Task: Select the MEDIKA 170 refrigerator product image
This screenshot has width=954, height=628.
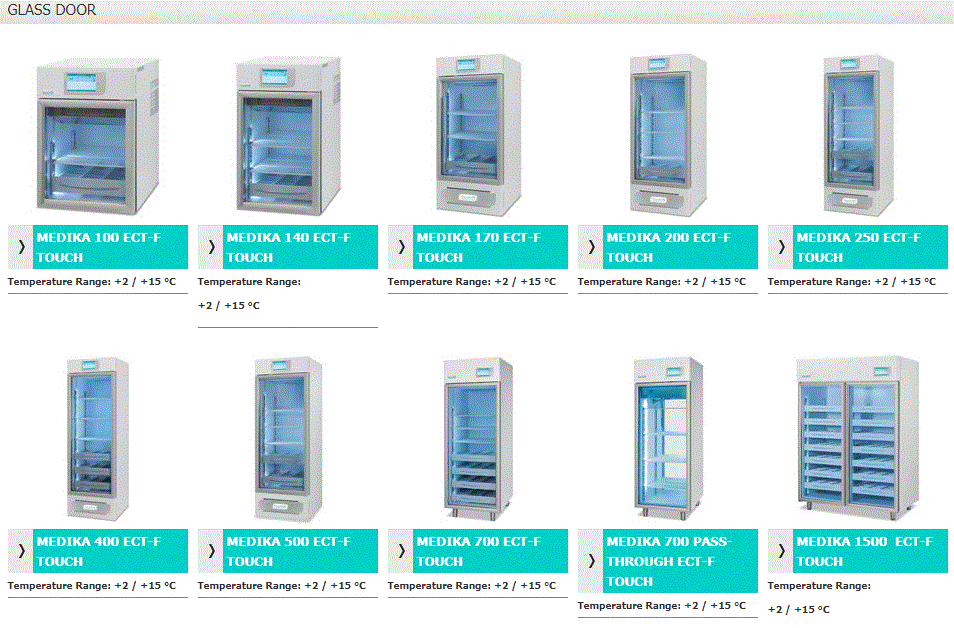Action: click(478, 135)
